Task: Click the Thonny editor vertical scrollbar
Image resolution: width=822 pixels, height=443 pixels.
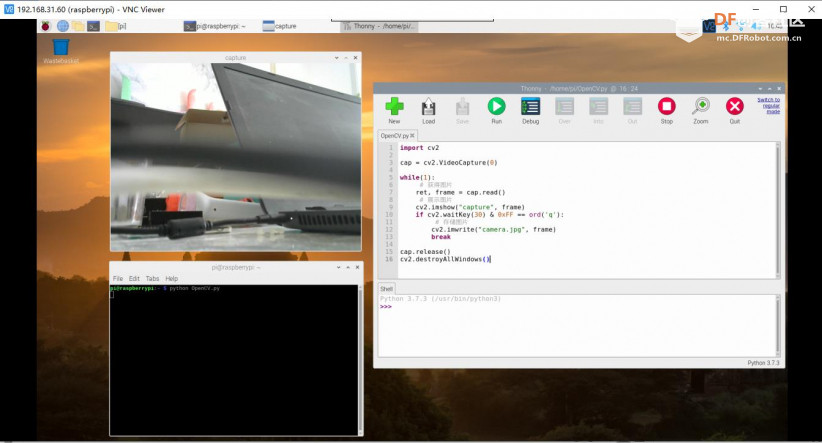Action: [777, 210]
